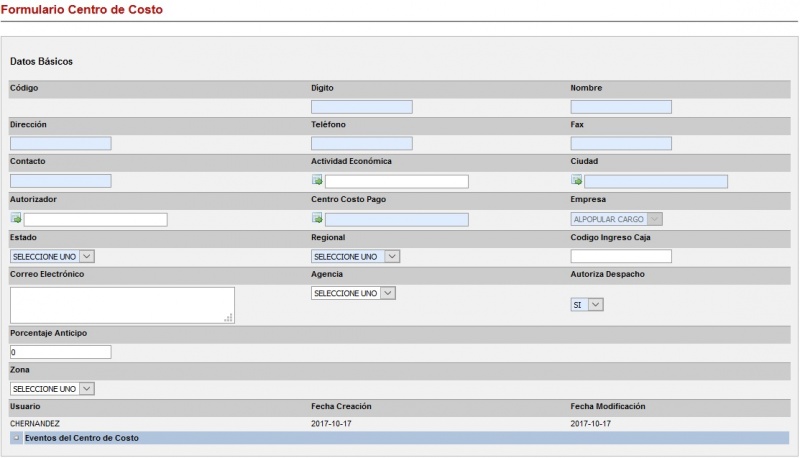Screen dimensions: 800x458
Task: Open the Agencia dropdown
Action: point(353,293)
